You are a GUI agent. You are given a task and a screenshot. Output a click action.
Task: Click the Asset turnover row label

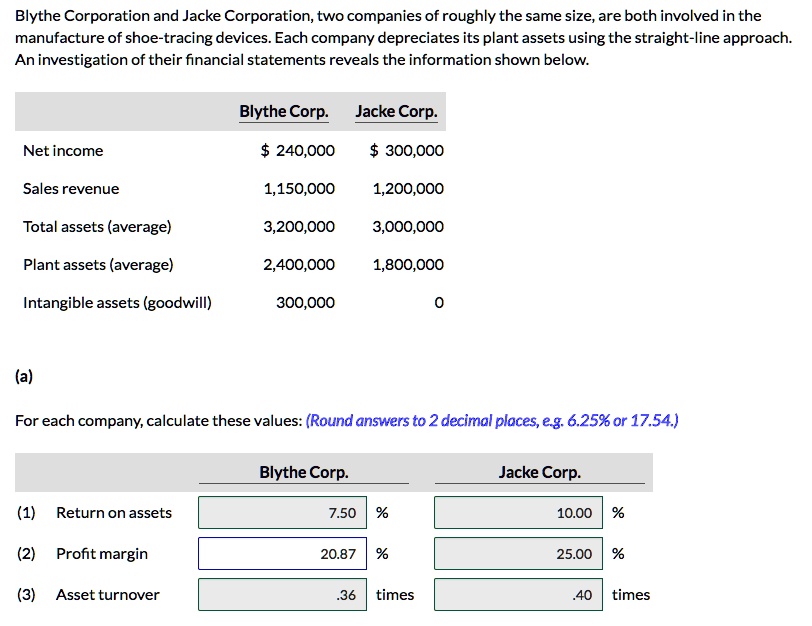108,594
